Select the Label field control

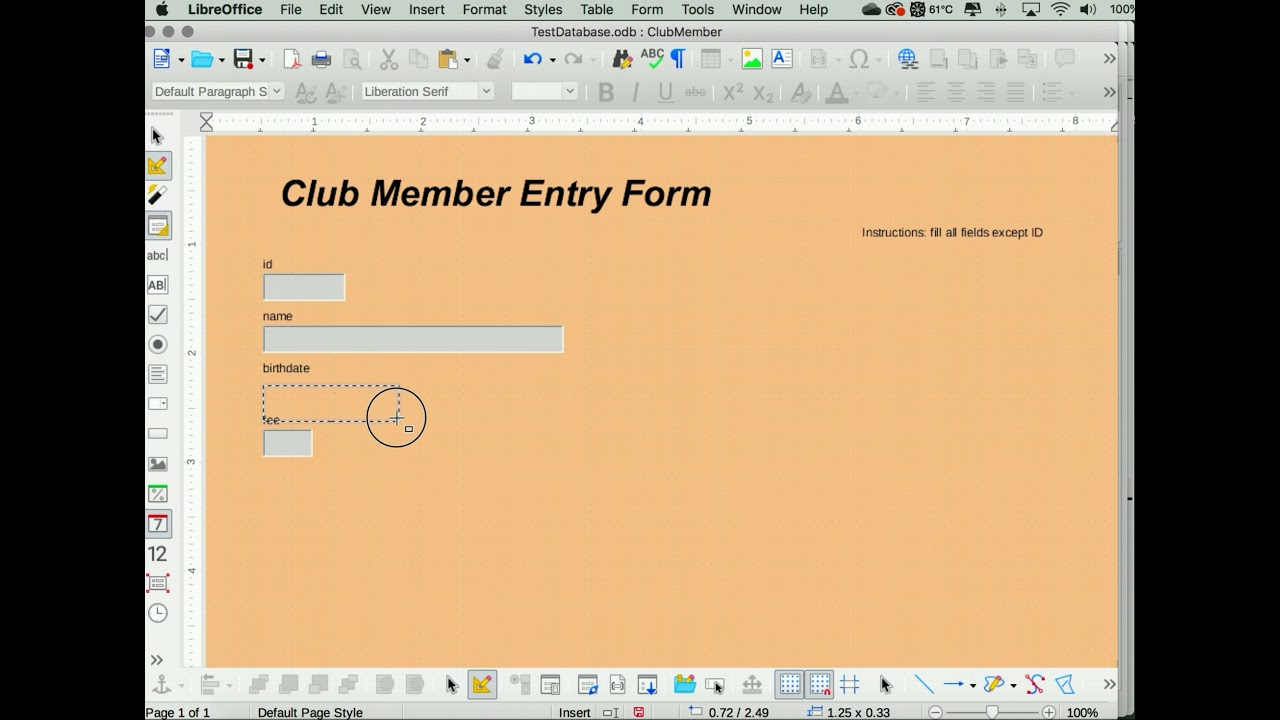point(158,255)
